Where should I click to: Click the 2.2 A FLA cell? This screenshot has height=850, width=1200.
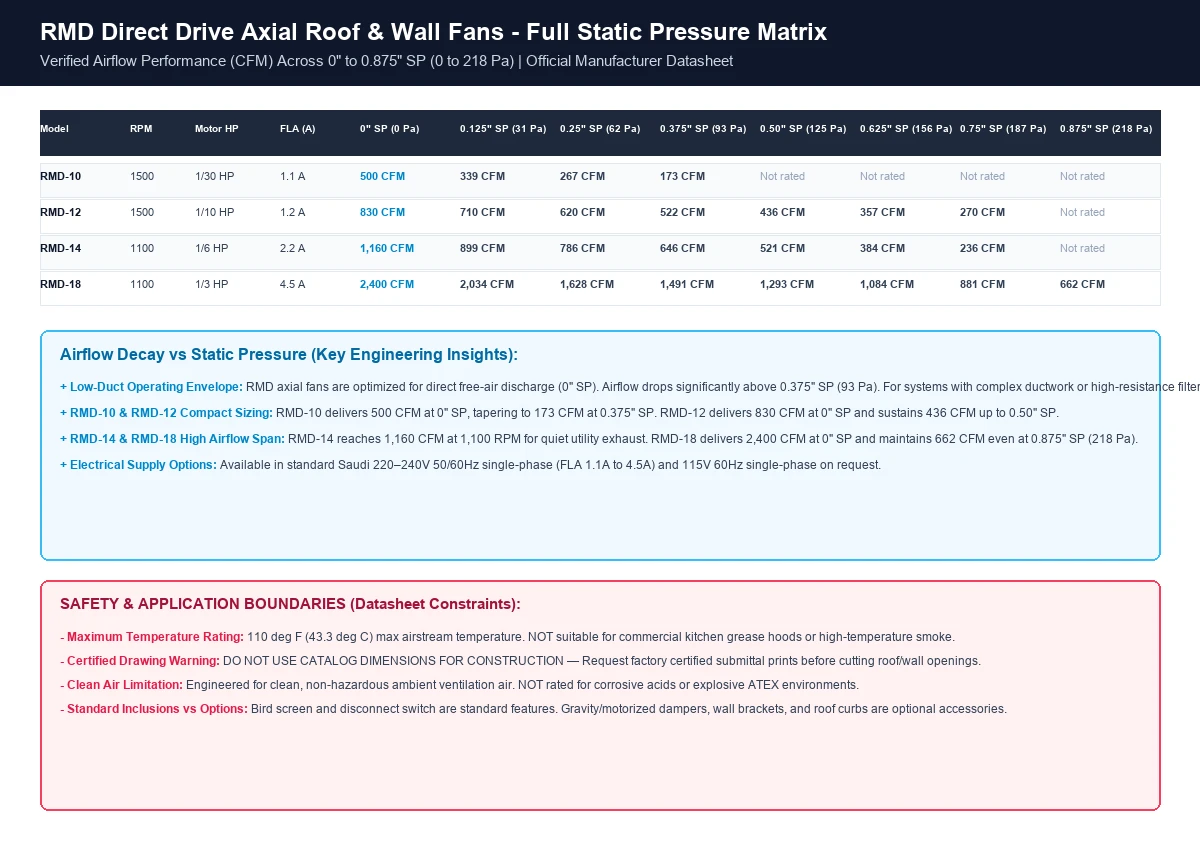[293, 249]
